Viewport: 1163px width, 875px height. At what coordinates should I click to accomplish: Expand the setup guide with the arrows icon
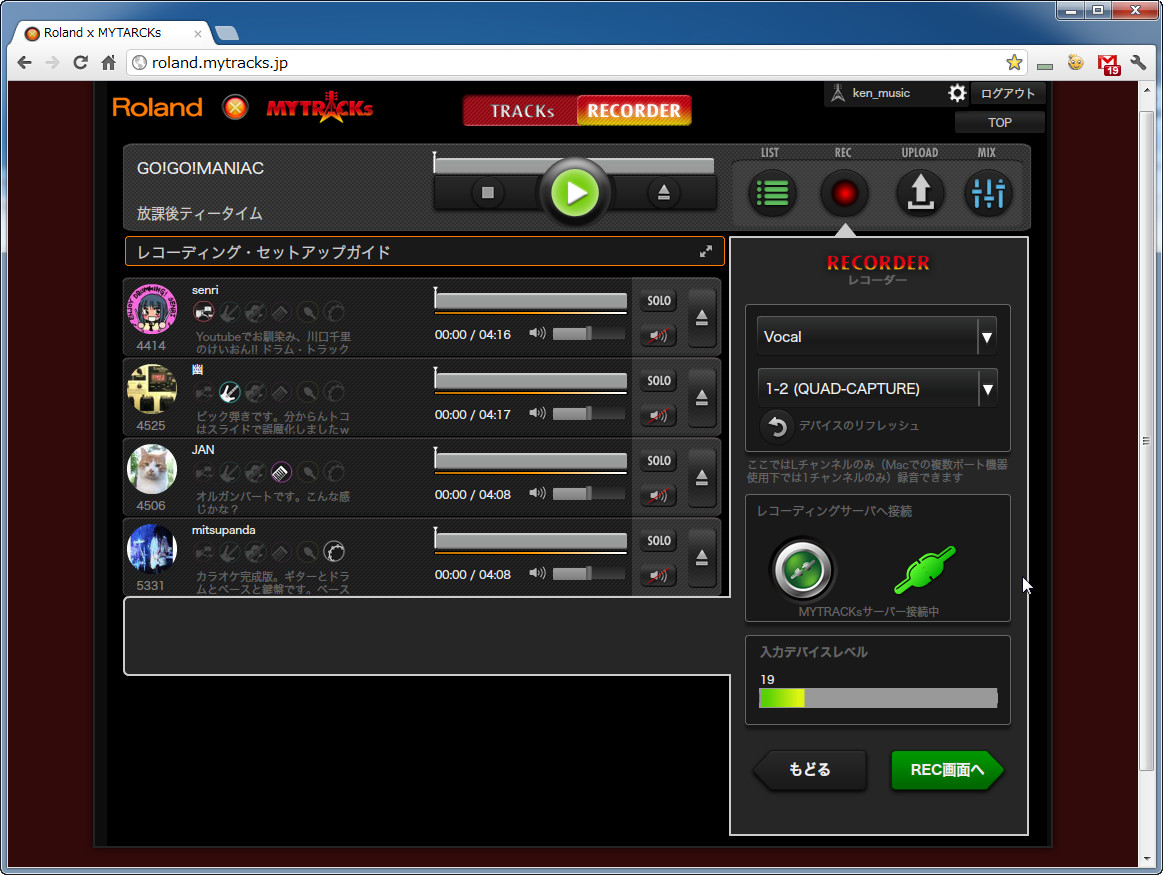(705, 251)
